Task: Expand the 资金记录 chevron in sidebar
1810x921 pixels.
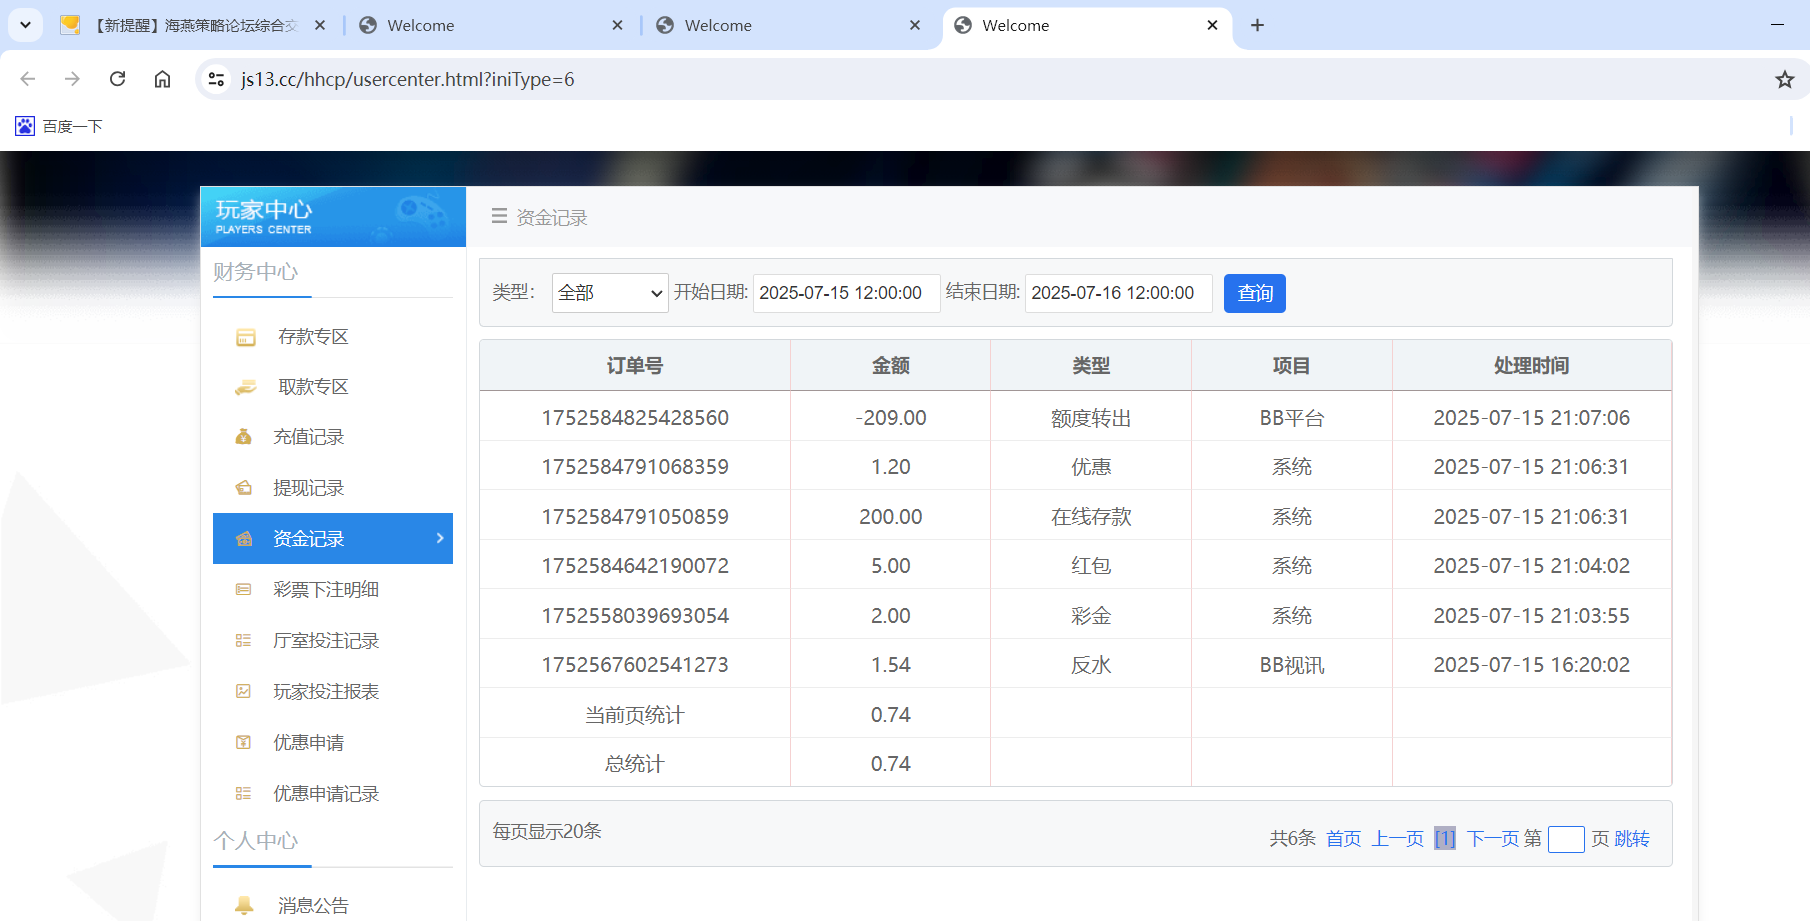Action: (x=438, y=538)
